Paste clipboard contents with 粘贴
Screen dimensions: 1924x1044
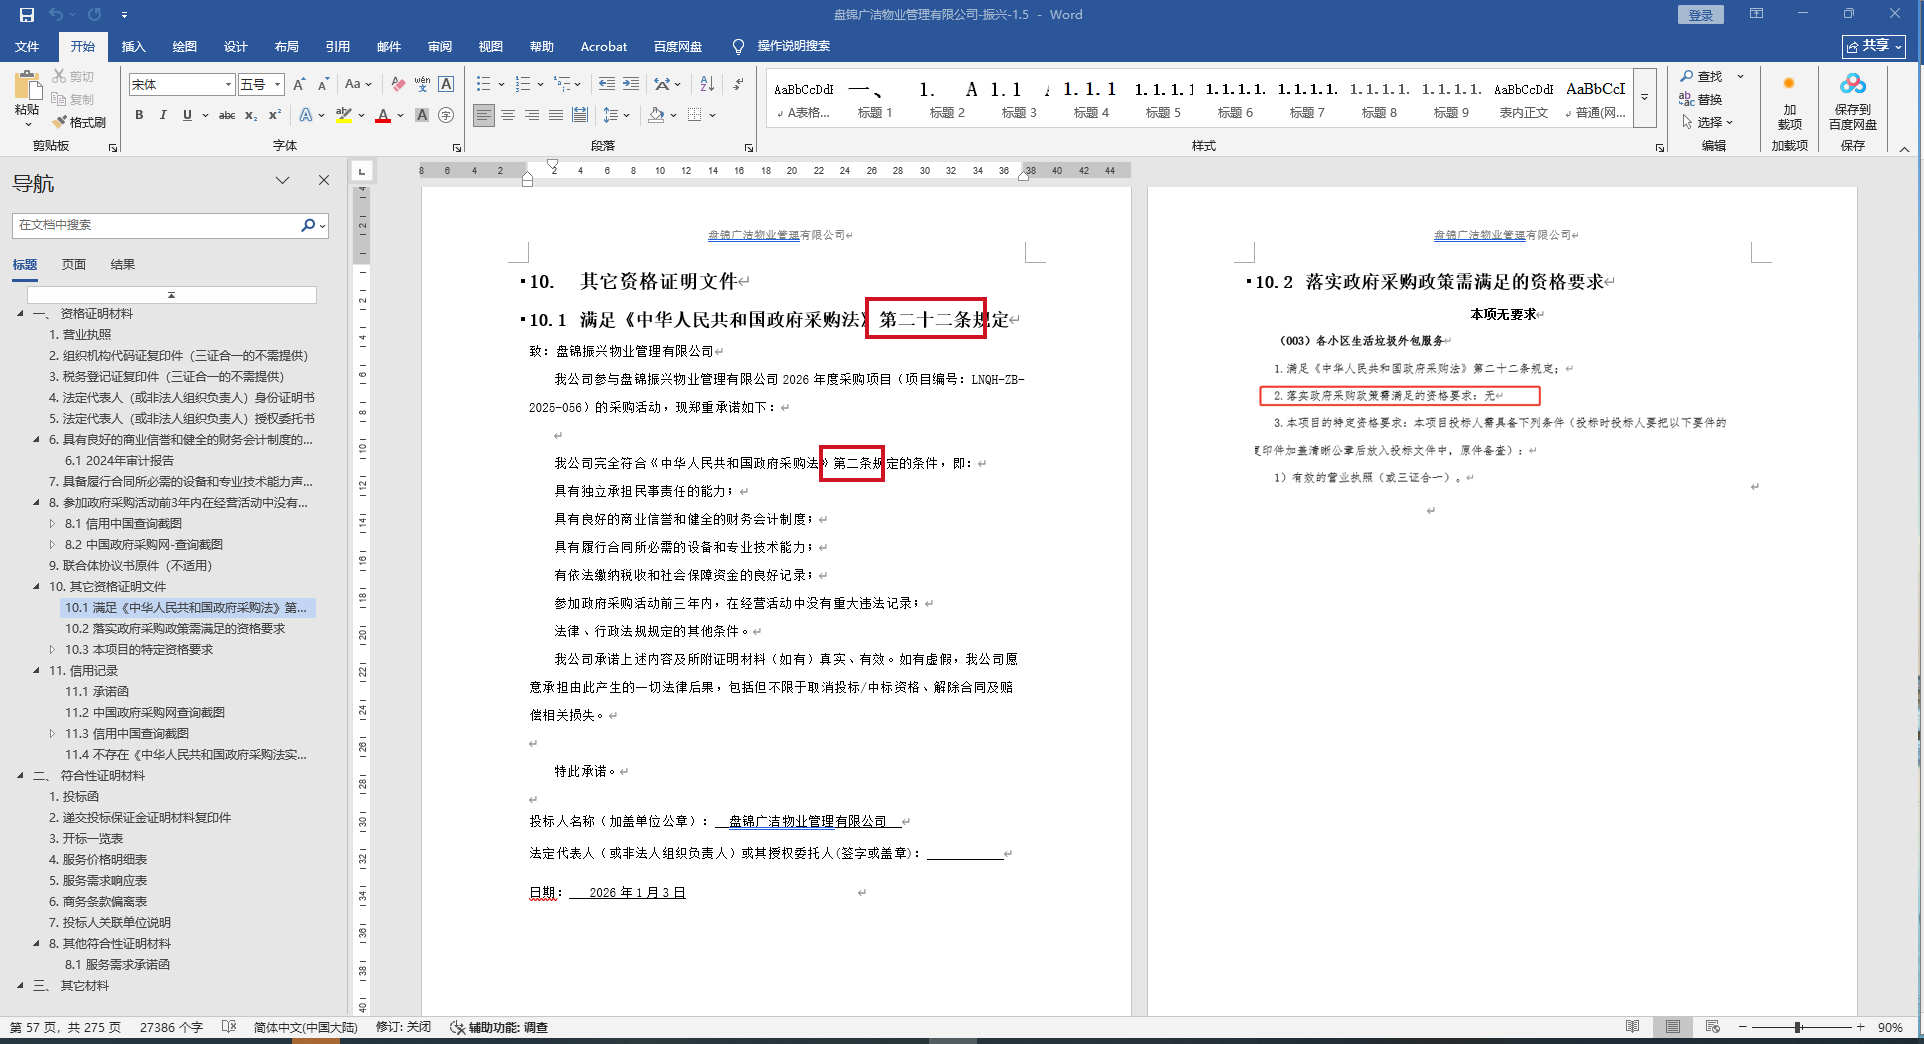[x=28, y=98]
